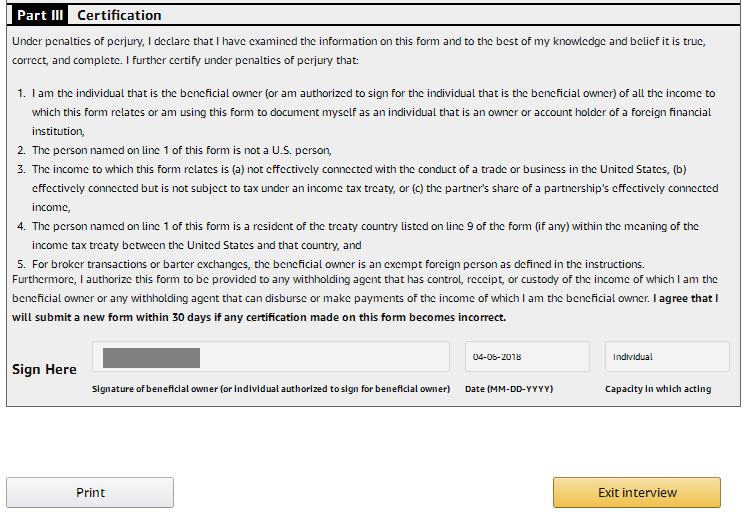Viewport: 749px width, 519px height.
Task: Click the Date (MM-DD-YYYY) caption
Action: click(x=509, y=388)
